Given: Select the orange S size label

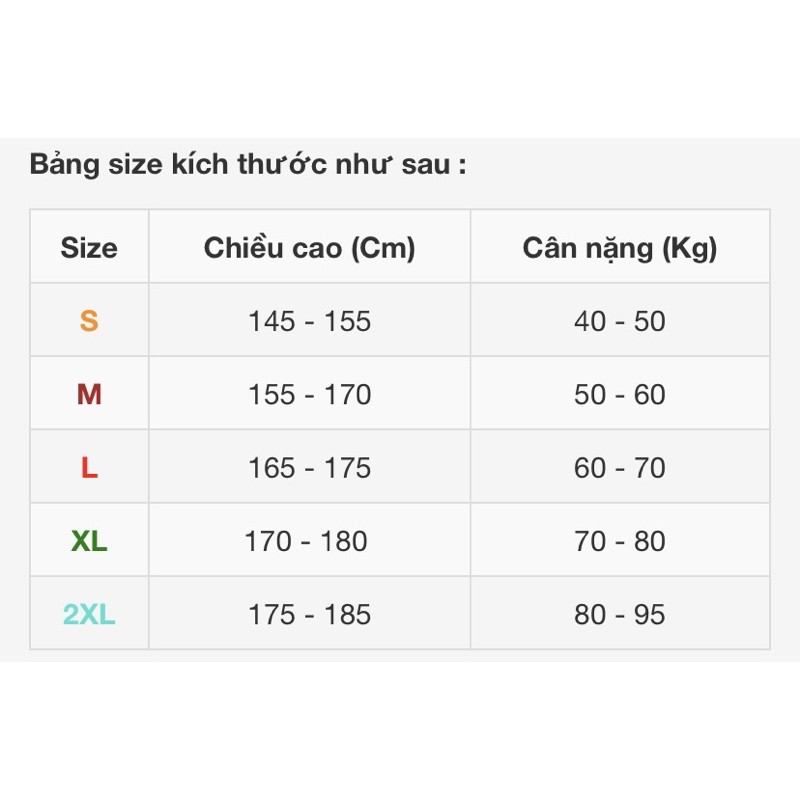Looking at the screenshot, I should coord(89,321).
